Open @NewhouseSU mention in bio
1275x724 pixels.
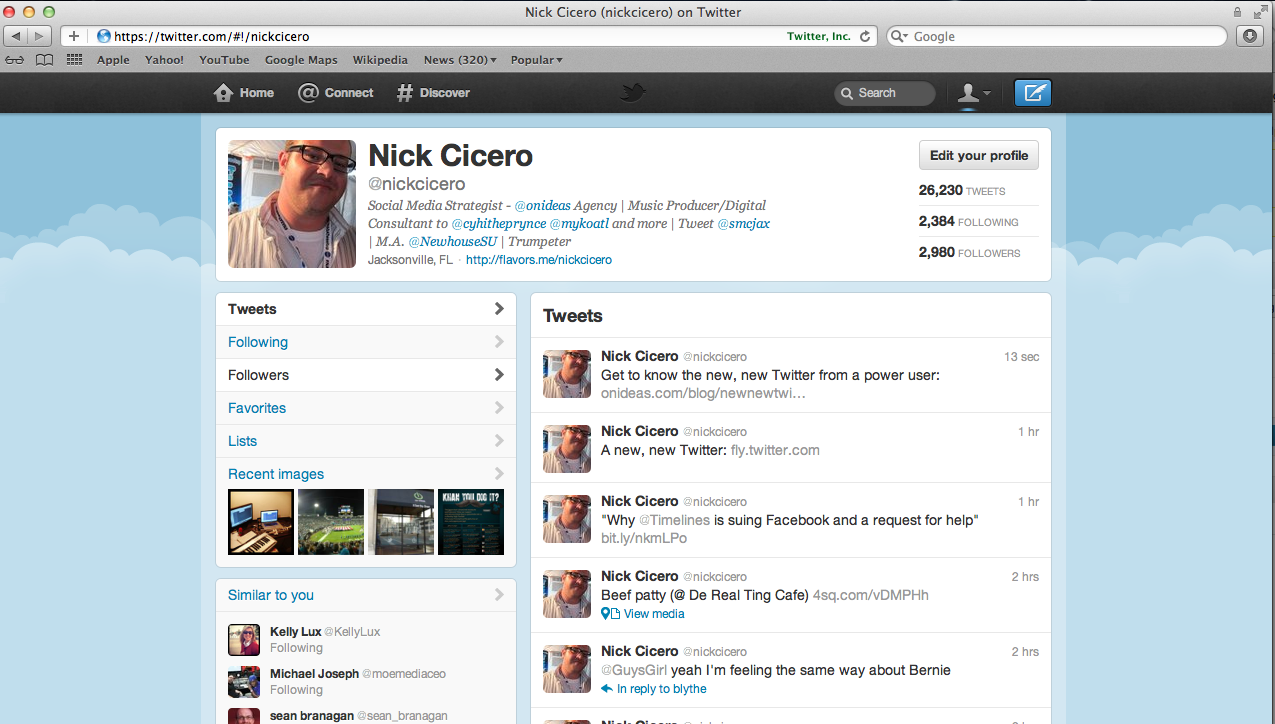click(455, 242)
